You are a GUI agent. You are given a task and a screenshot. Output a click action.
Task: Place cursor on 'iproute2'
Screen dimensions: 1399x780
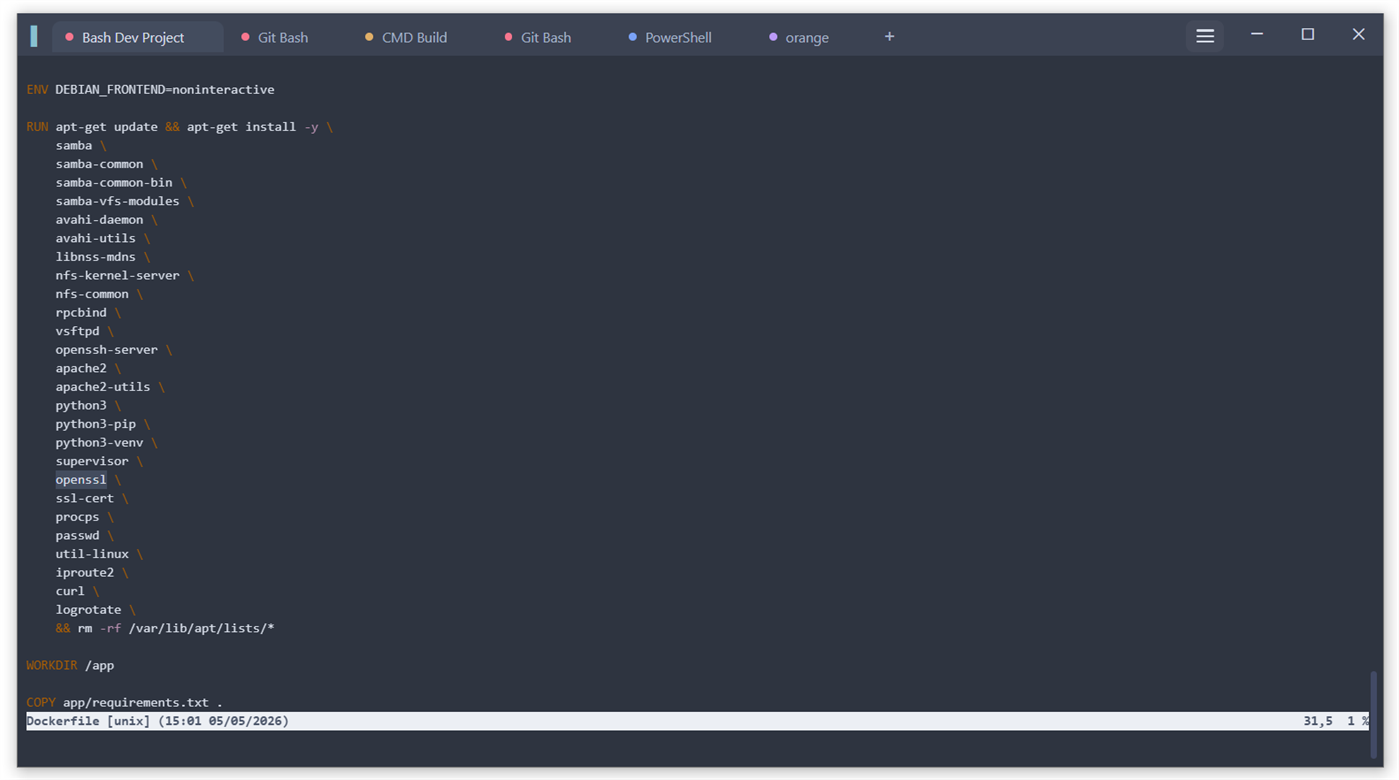[85, 573]
